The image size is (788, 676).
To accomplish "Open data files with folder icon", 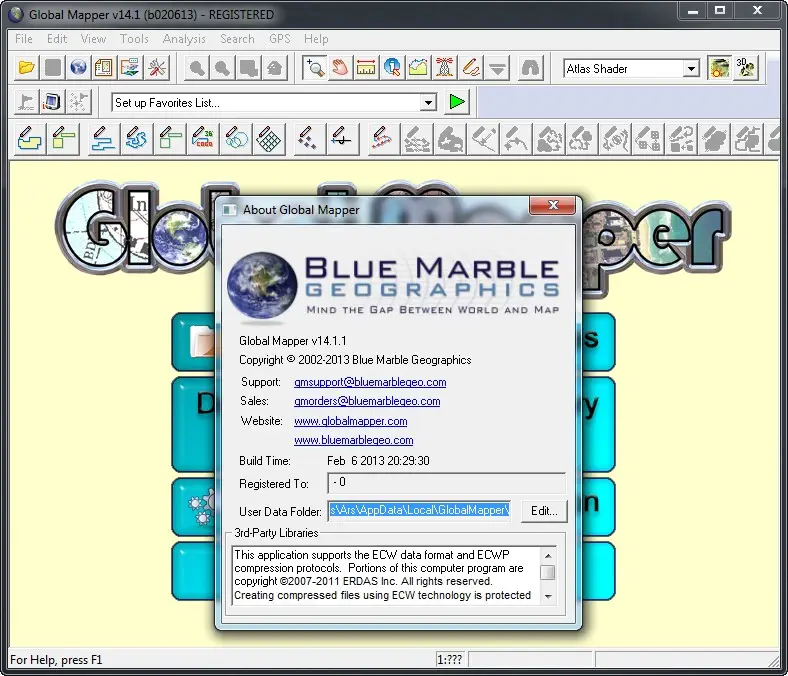I will (x=27, y=67).
